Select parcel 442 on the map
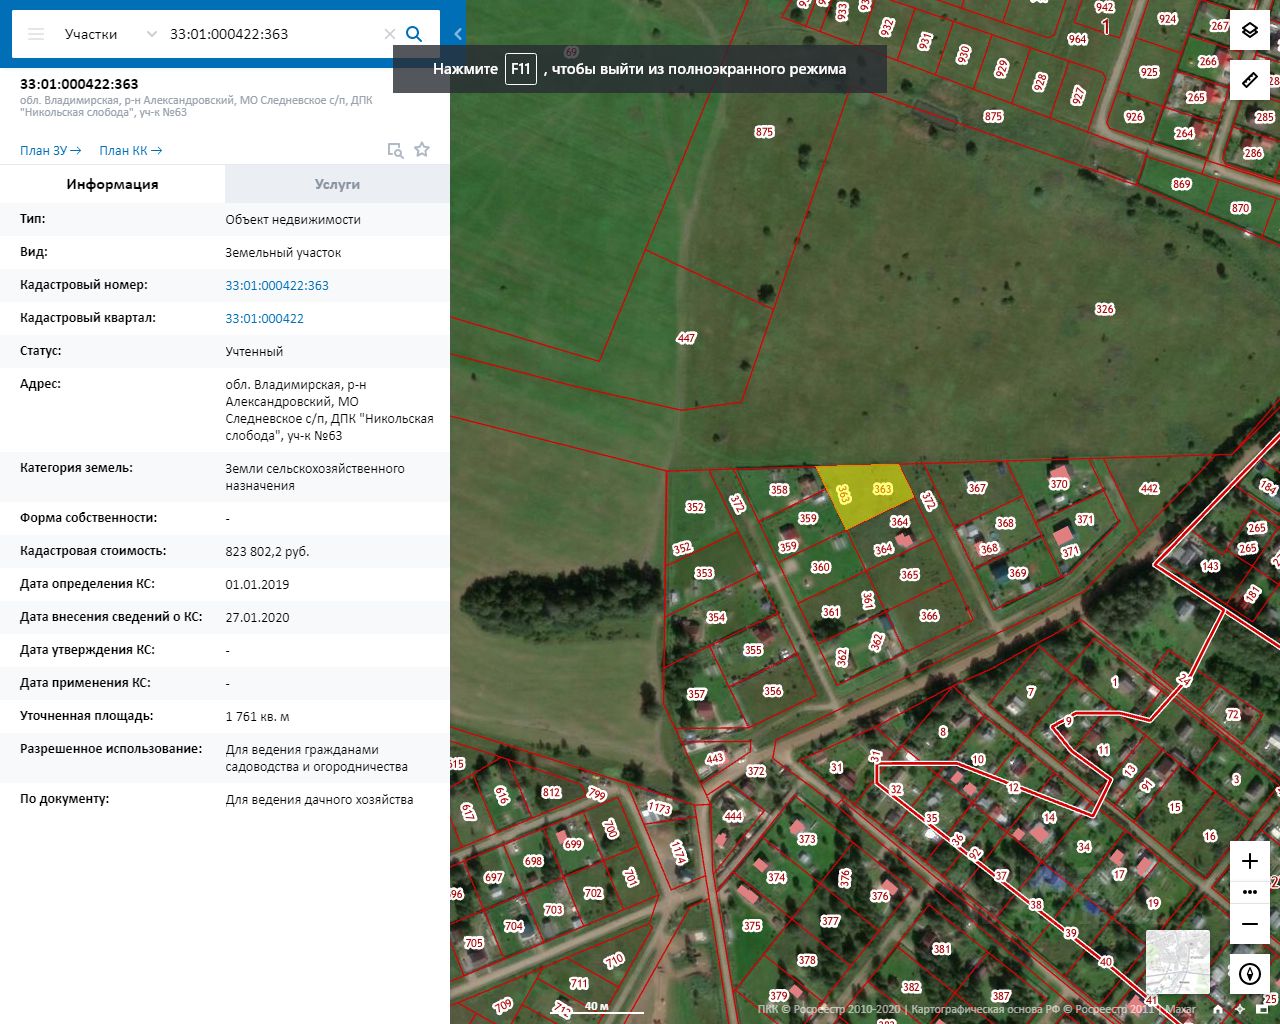 point(1149,489)
